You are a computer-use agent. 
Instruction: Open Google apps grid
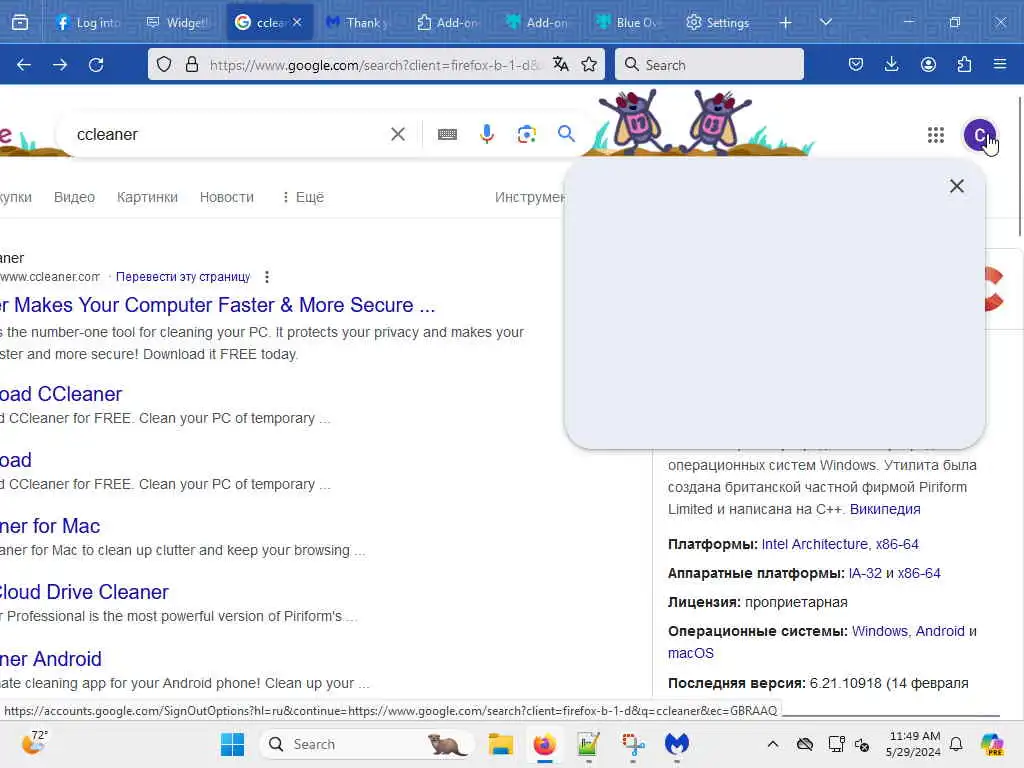tap(936, 135)
